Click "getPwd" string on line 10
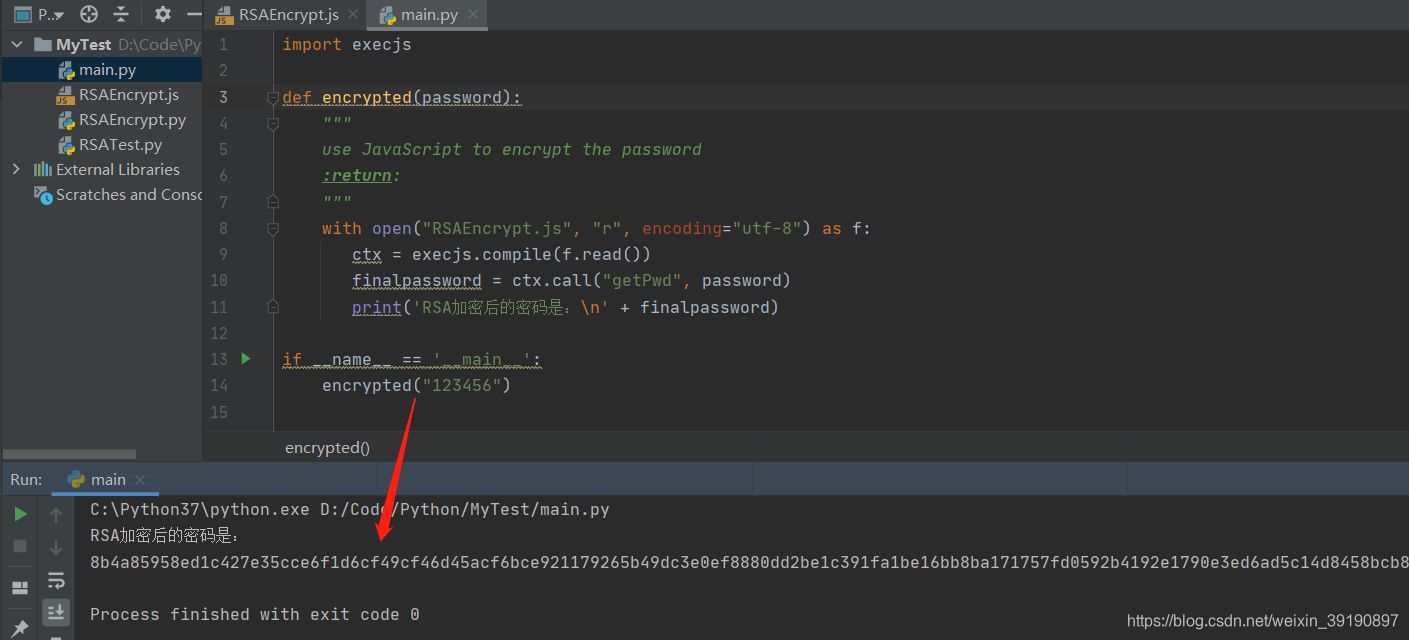1409x640 pixels. click(x=641, y=280)
